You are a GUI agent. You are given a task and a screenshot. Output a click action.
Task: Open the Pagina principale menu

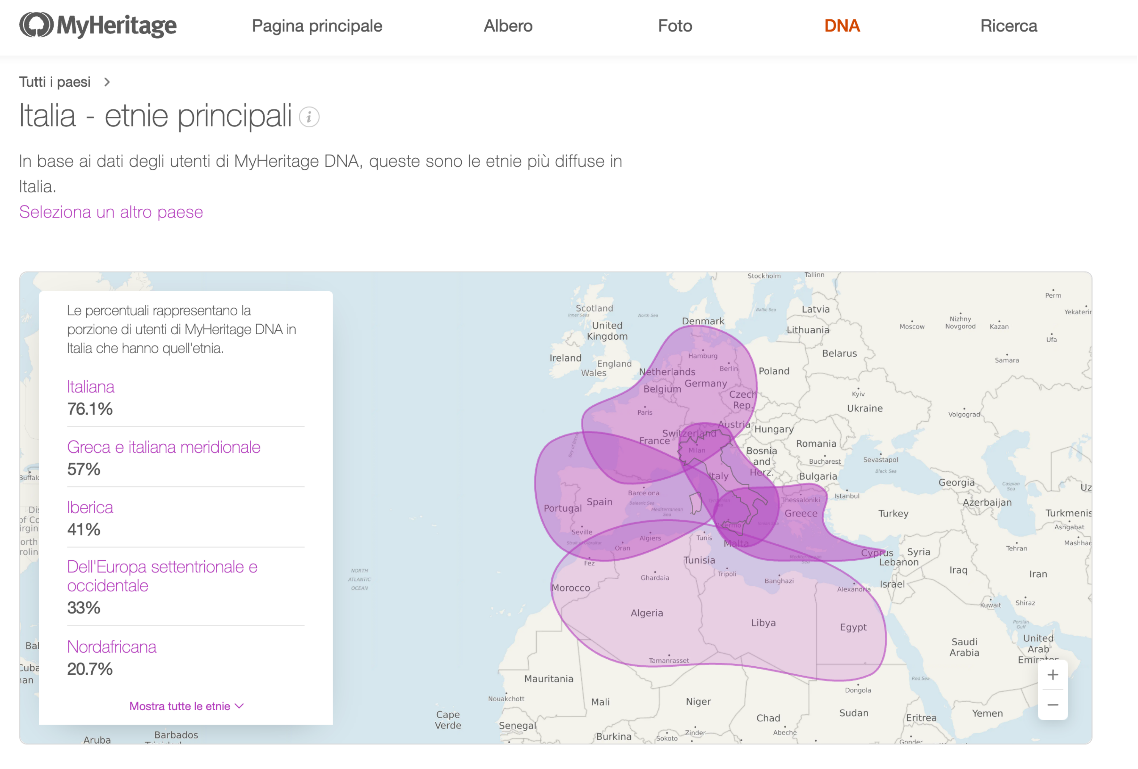coord(317,26)
